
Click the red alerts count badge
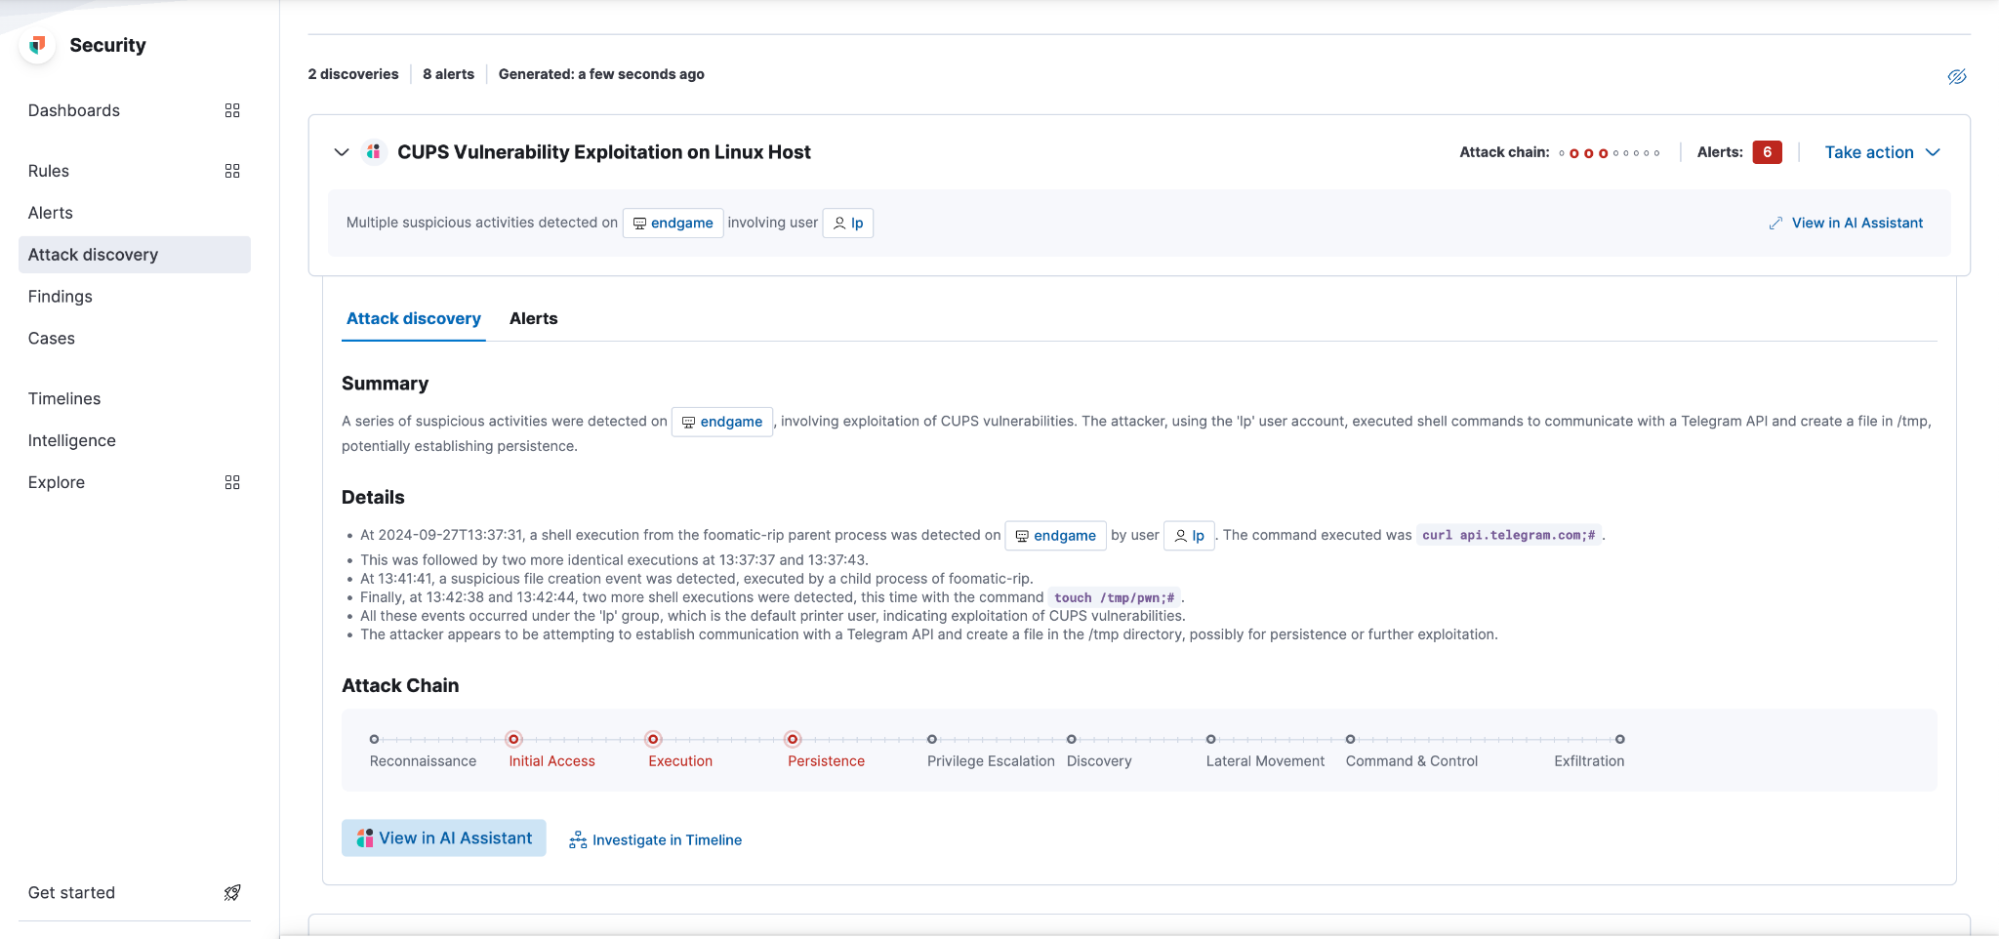coord(1766,152)
